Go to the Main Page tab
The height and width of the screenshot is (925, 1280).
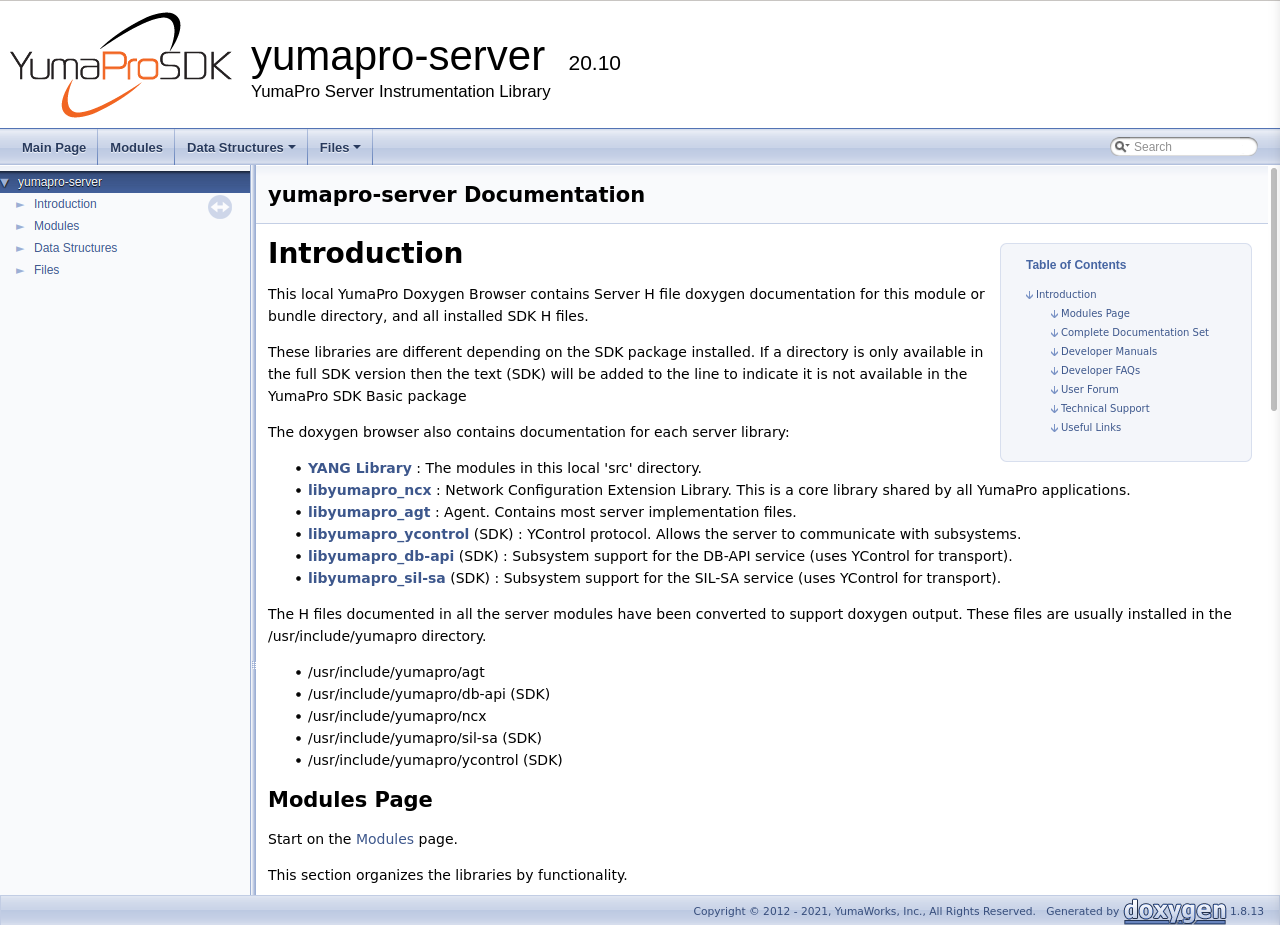[x=54, y=148]
